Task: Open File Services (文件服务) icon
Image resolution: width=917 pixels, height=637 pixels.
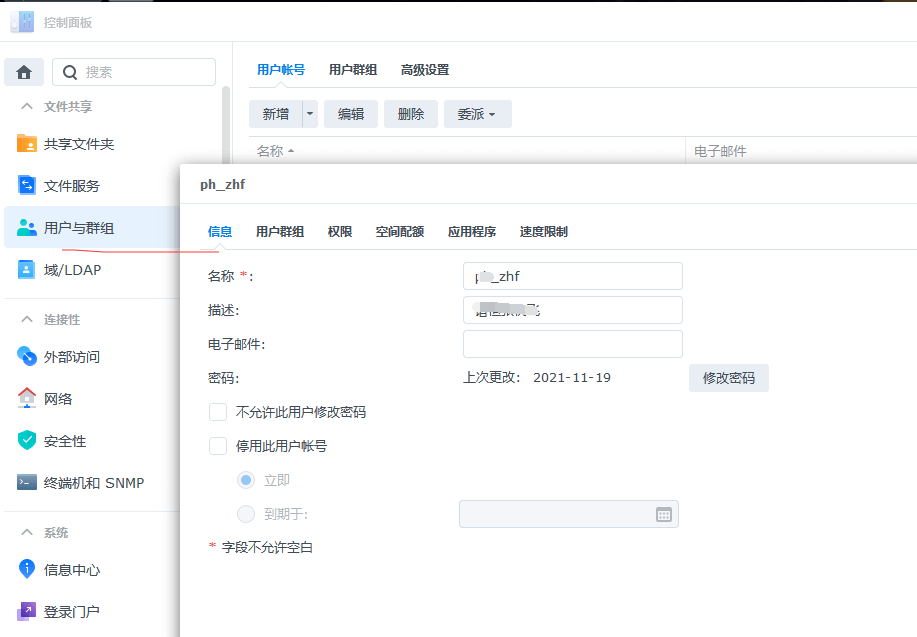Action: tap(27, 186)
